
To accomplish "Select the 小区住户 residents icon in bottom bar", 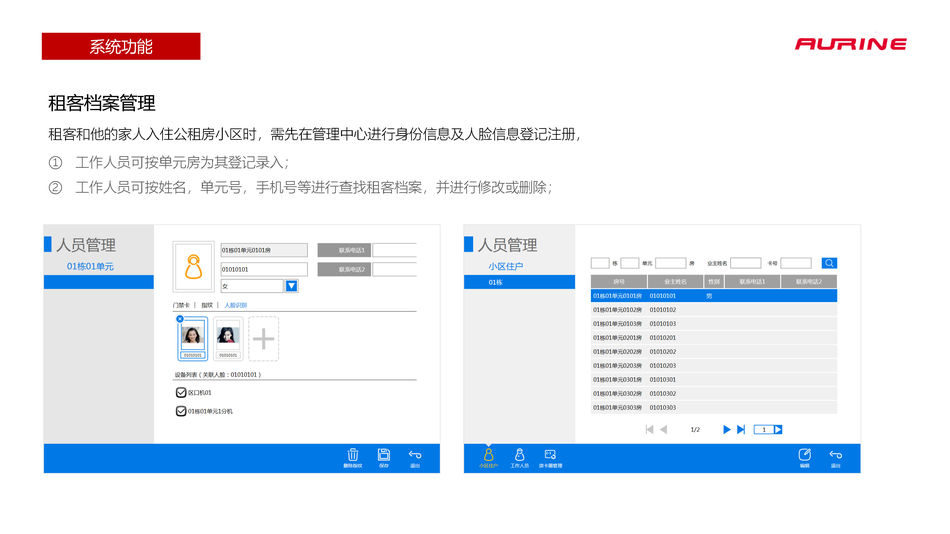I will pyautogui.click(x=488, y=455).
